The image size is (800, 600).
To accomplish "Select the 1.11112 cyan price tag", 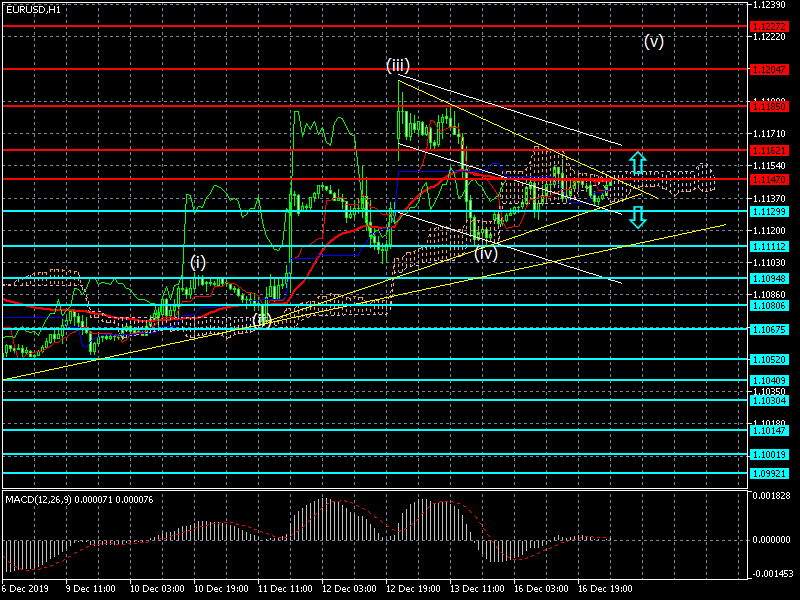I will (x=769, y=247).
